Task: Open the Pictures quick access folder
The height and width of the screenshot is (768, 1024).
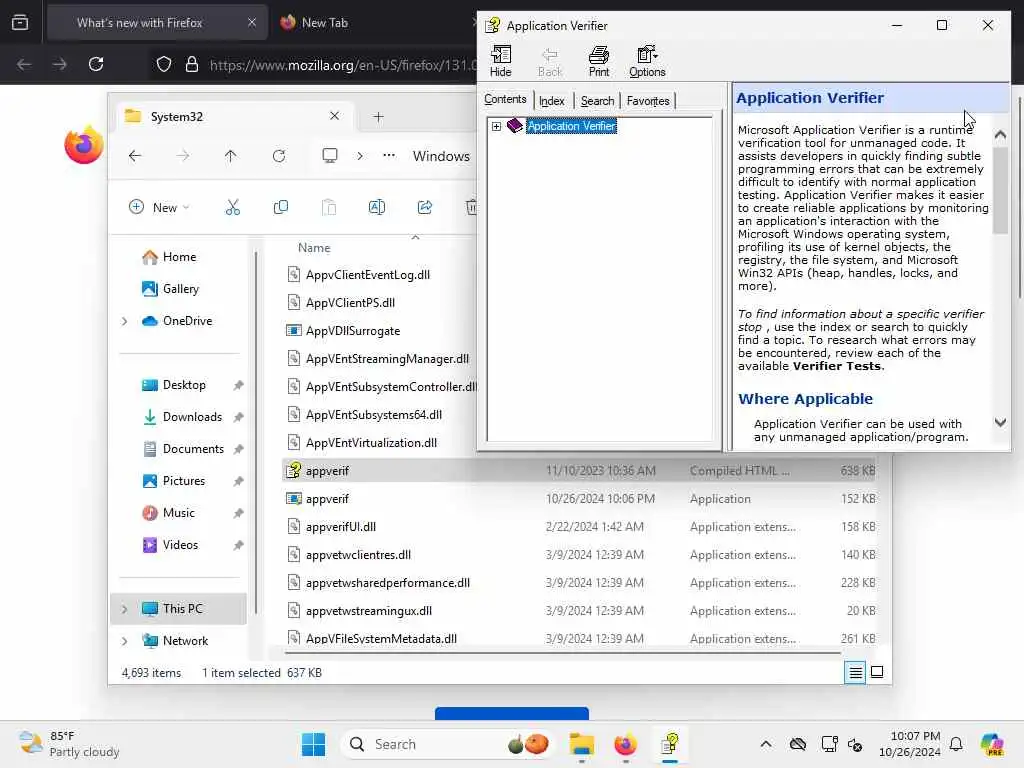Action: tap(174, 481)
